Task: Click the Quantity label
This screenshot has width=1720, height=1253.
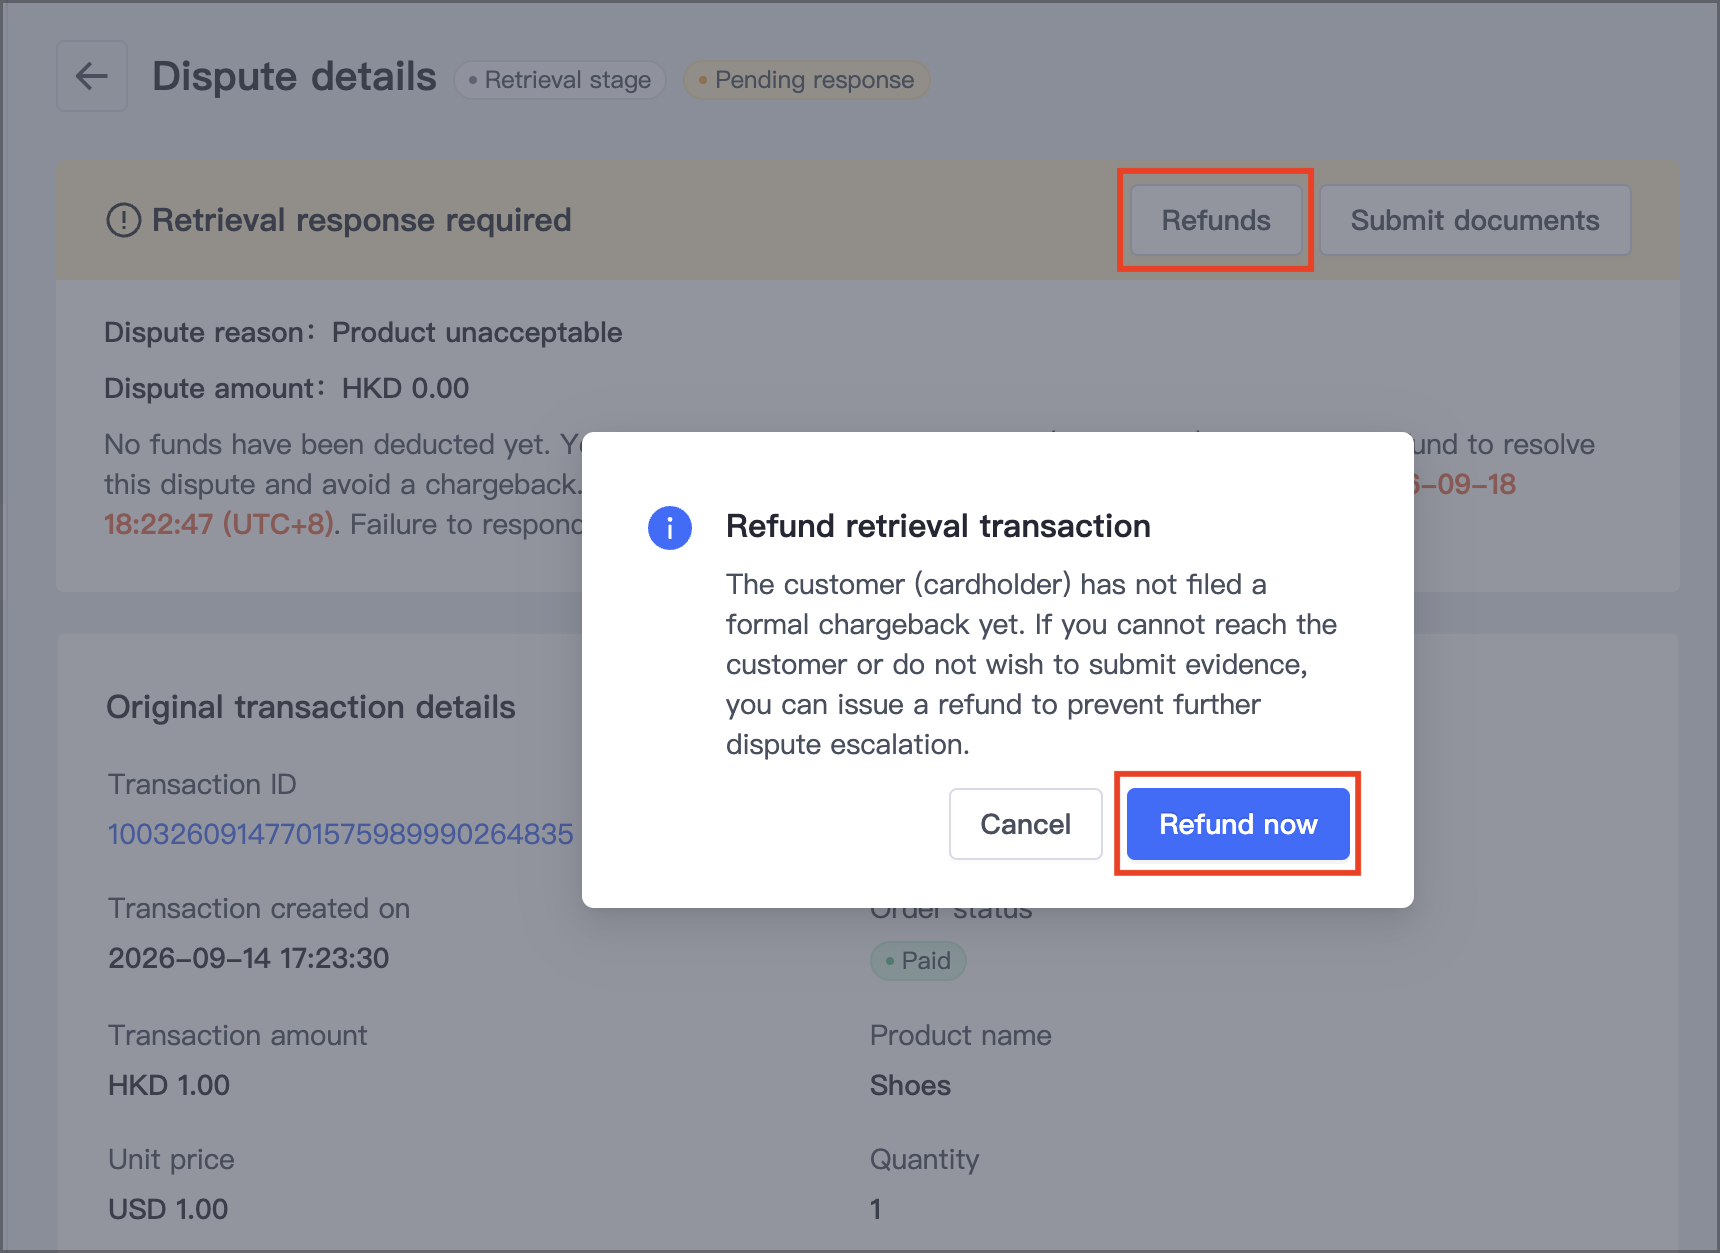Action: tap(924, 1160)
